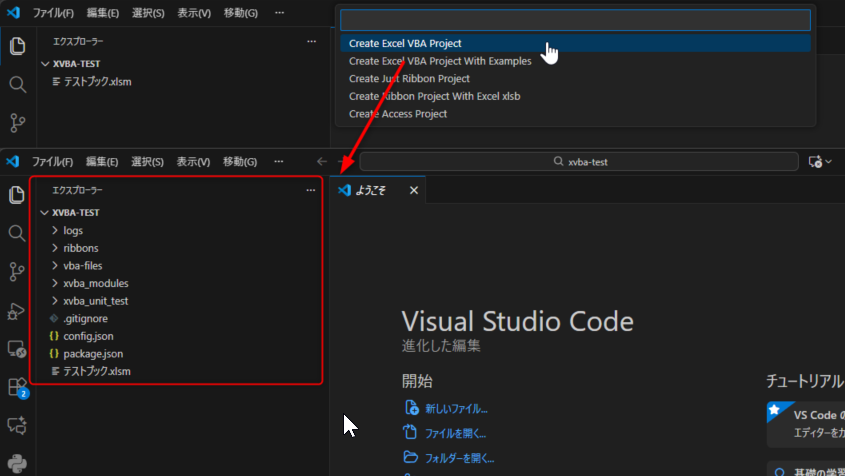The width and height of the screenshot is (845, 476).
Task: Click VS Code logo in lower window
Action: coord(13,161)
